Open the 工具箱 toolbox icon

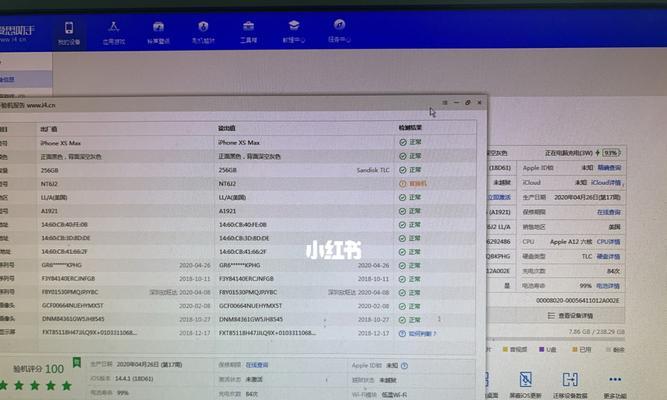click(x=248, y=26)
